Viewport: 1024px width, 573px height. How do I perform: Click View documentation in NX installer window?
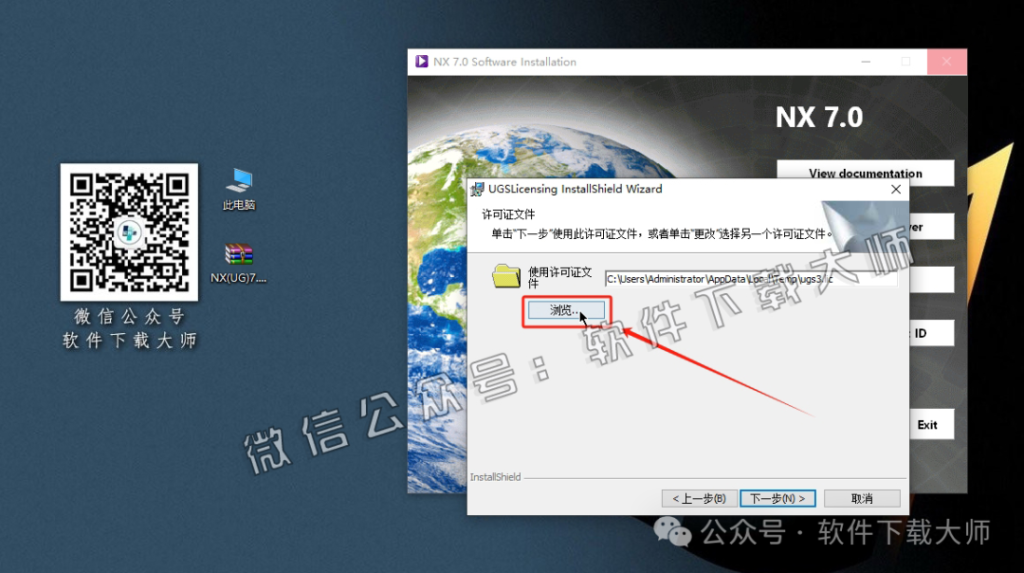click(x=865, y=173)
